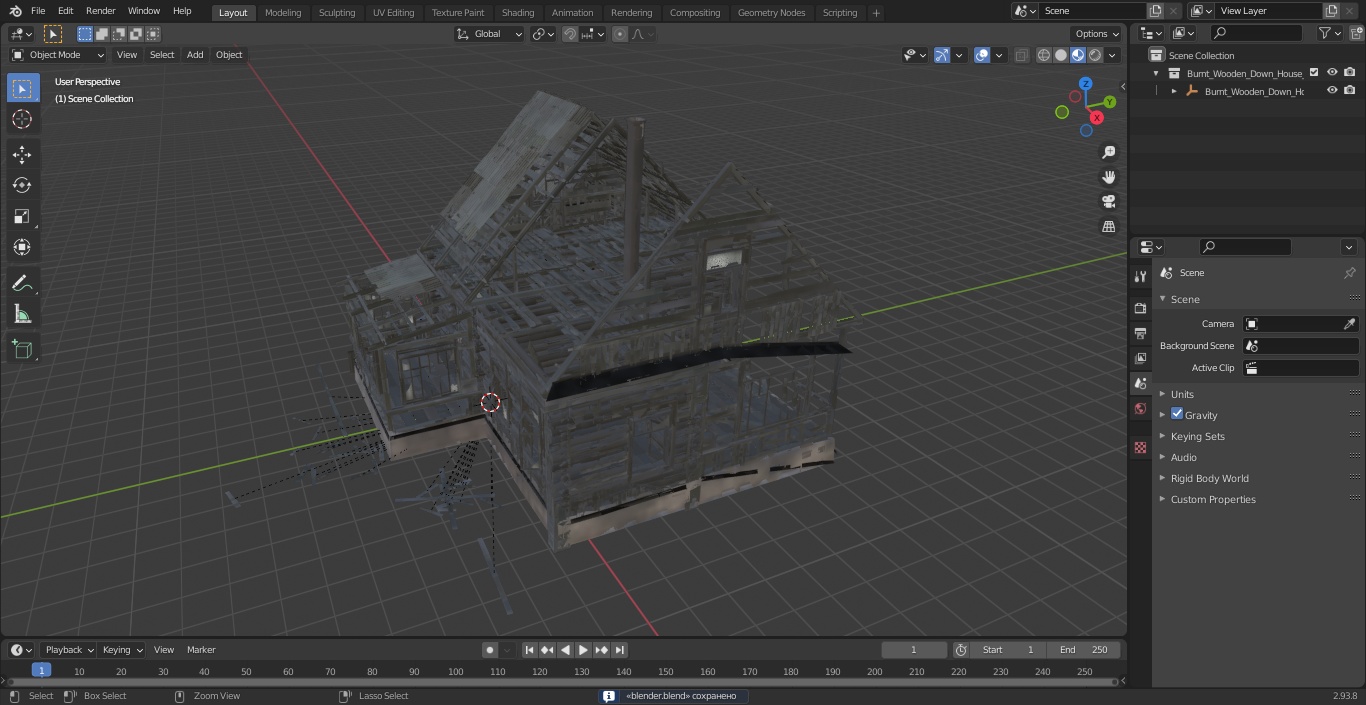Open the Object Mode dropdown
The height and width of the screenshot is (705, 1366).
[x=58, y=55]
